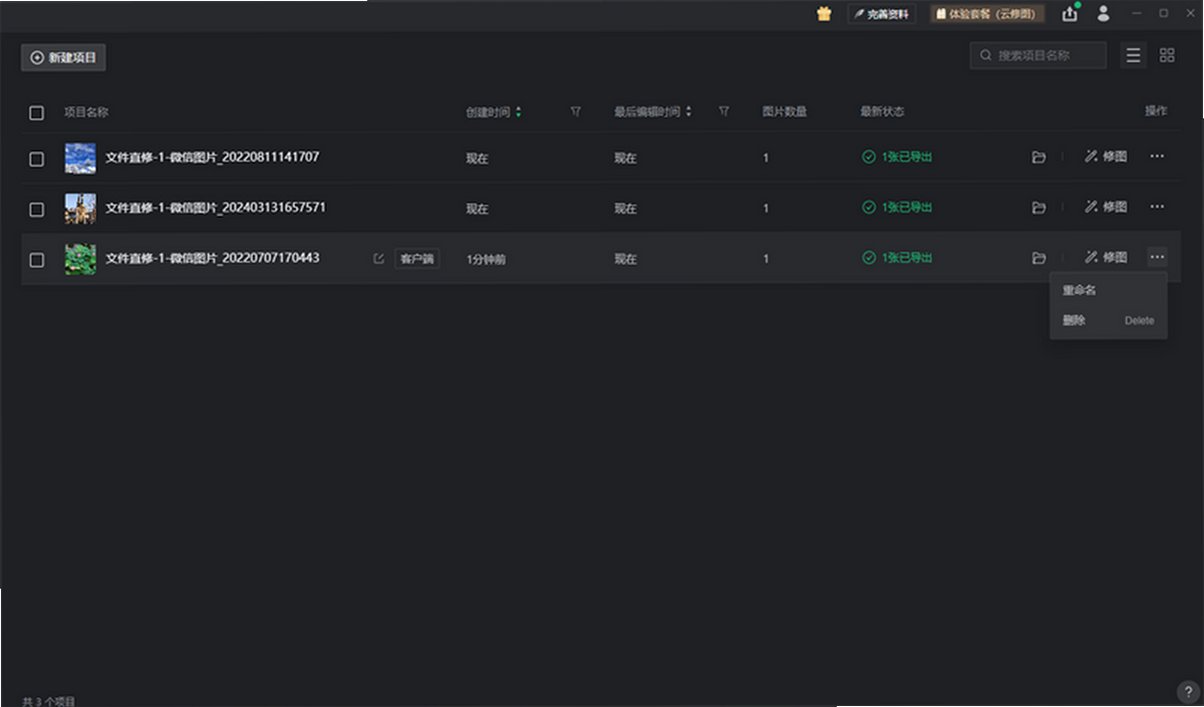Open the more options menu for first project
This screenshot has height=707, width=1204.
coord(1157,157)
